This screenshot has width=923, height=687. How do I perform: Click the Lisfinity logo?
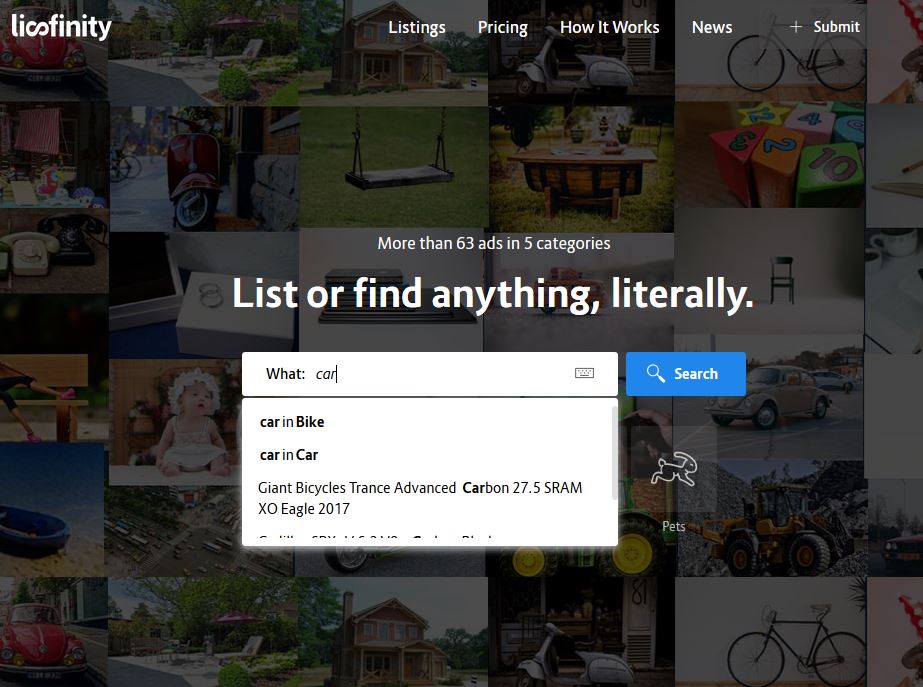61,26
